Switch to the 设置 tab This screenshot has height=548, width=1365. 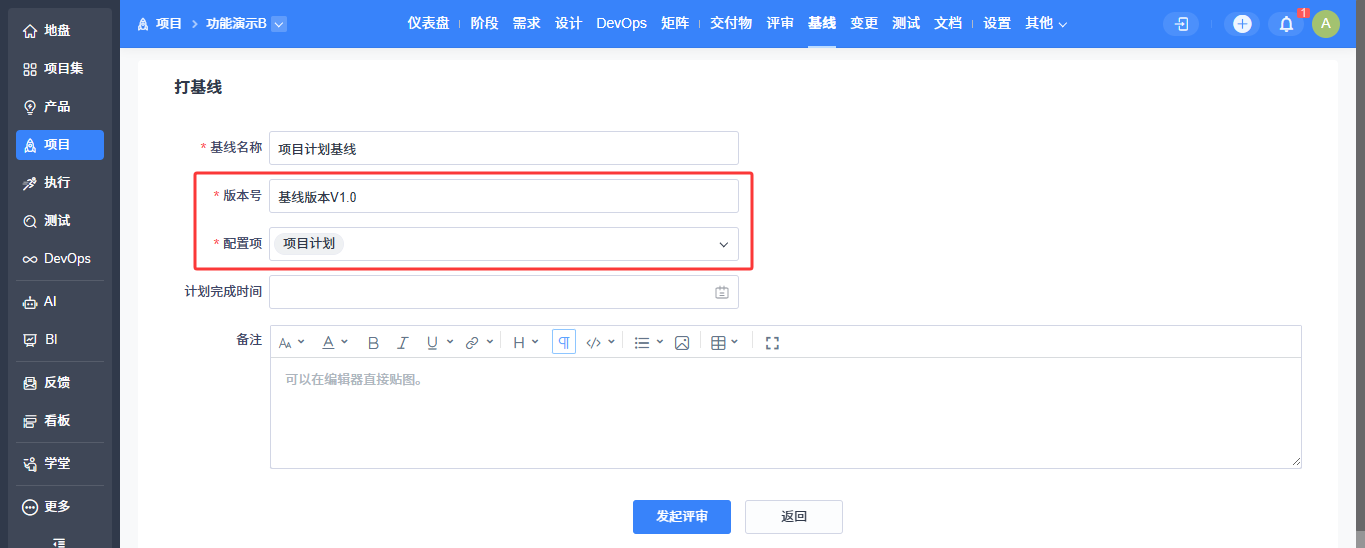tap(997, 23)
